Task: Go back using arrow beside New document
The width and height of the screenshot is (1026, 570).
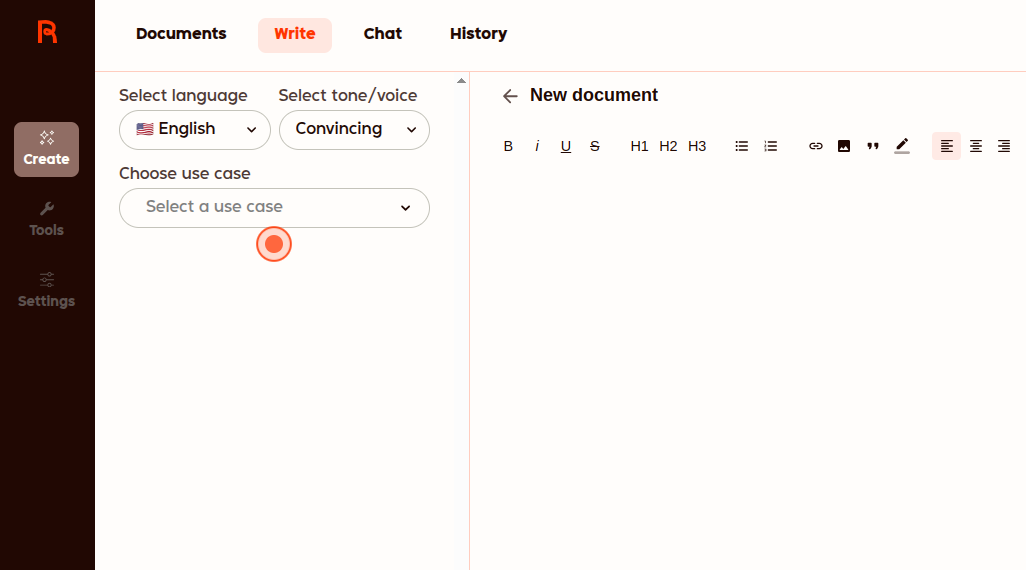Action: point(510,96)
